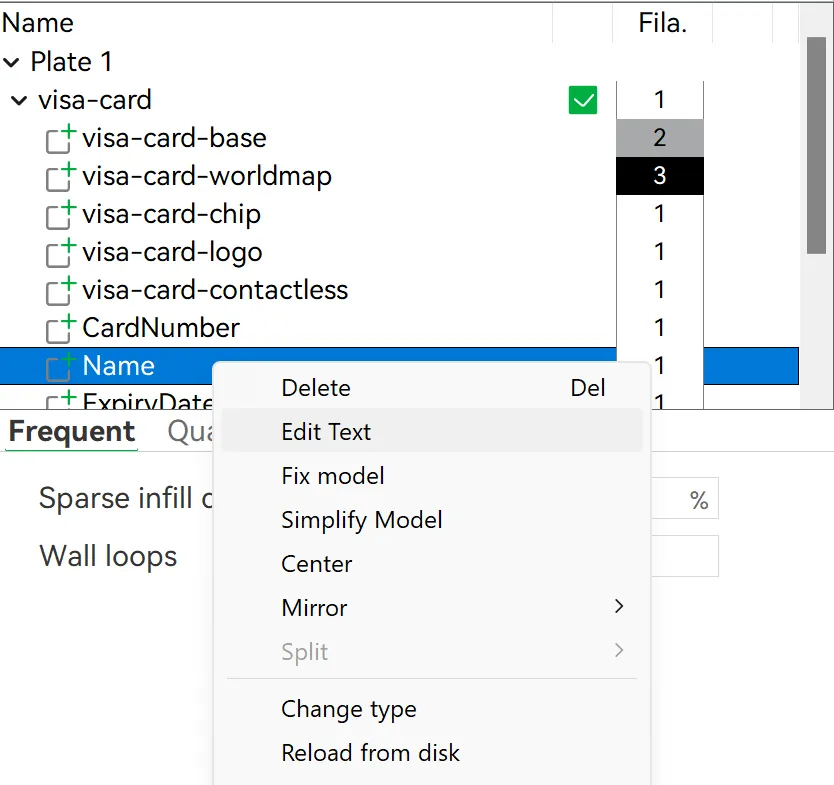This screenshot has width=834, height=785.
Task: Click the add-part icon beside visa-card-base
Action: point(59,138)
